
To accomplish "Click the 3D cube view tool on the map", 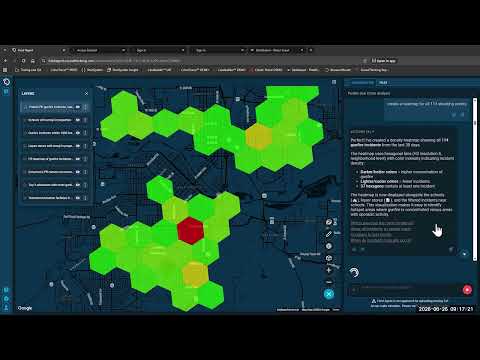I will point(329,258).
